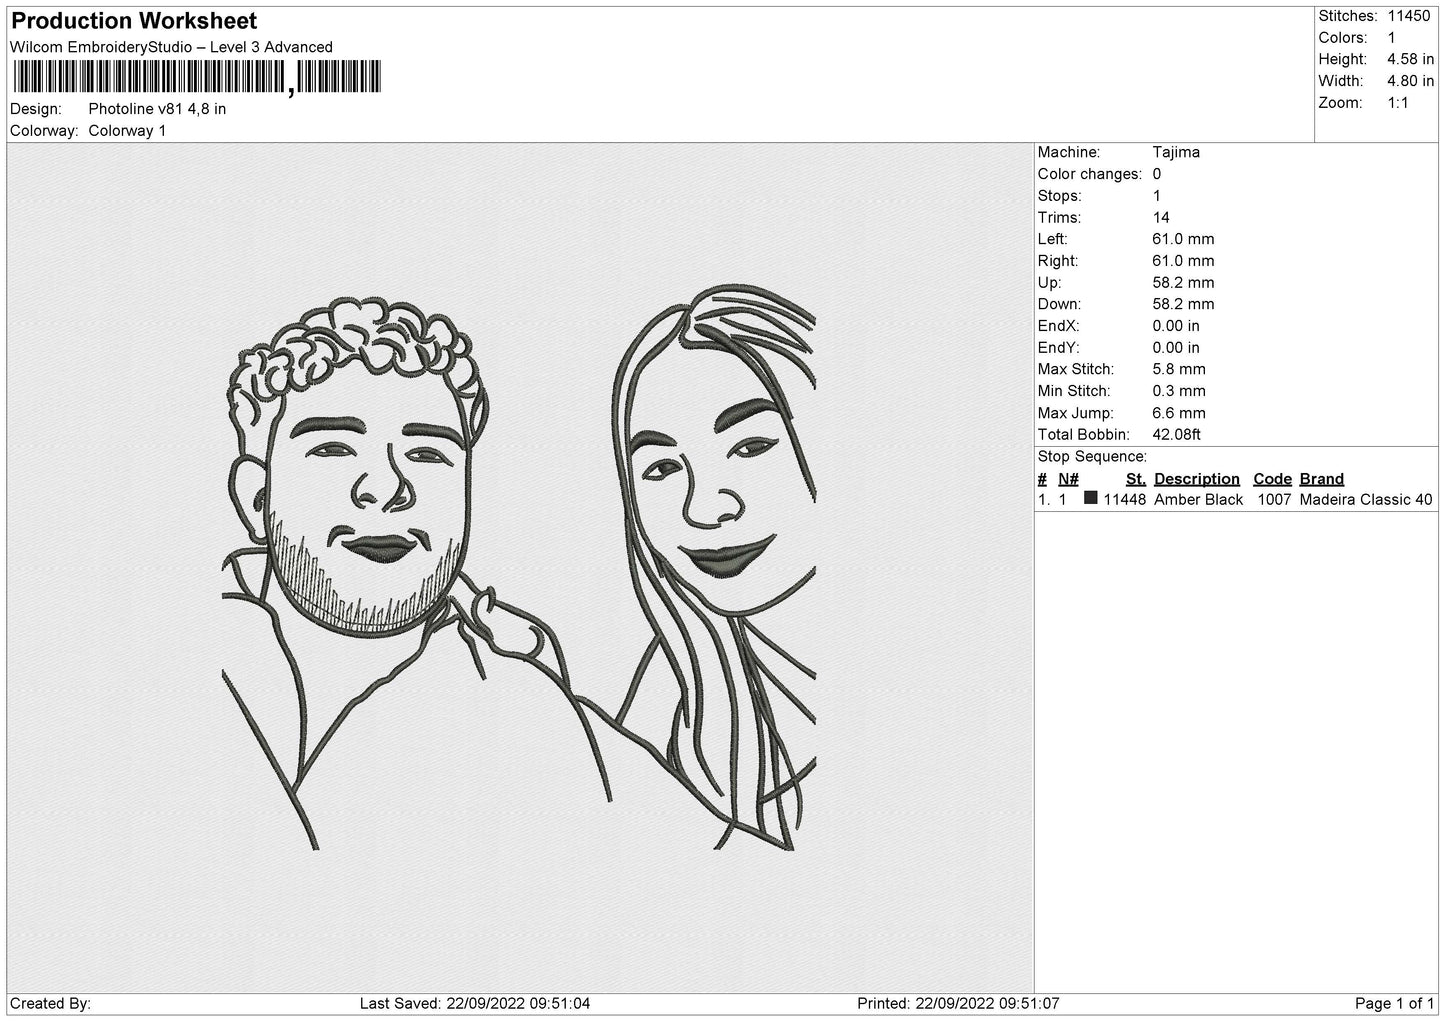This screenshot has width=1445, height=1021.
Task: Select the Machine value Tajima
Action: pyautogui.click(x=1176, y=152)
